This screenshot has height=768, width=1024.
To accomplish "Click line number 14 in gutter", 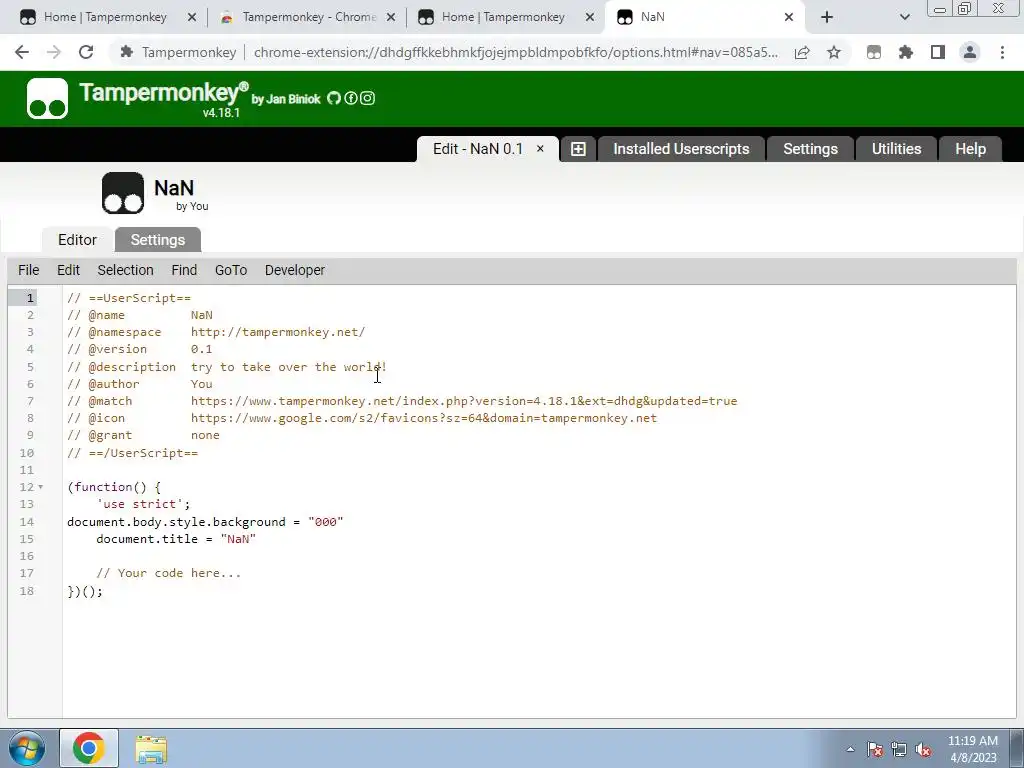I will click(x=27, y=522).
